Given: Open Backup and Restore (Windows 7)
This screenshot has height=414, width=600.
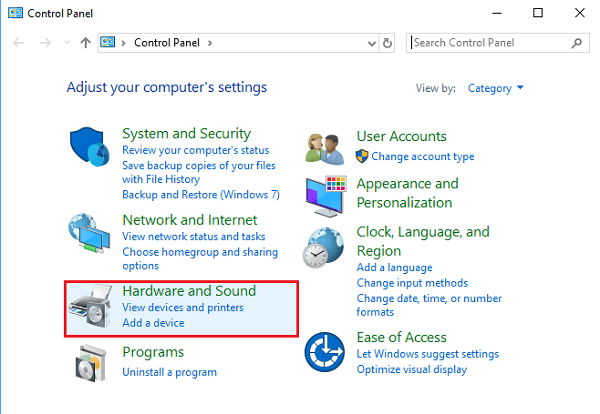Looking at the screenshot, I should (200, 194).
